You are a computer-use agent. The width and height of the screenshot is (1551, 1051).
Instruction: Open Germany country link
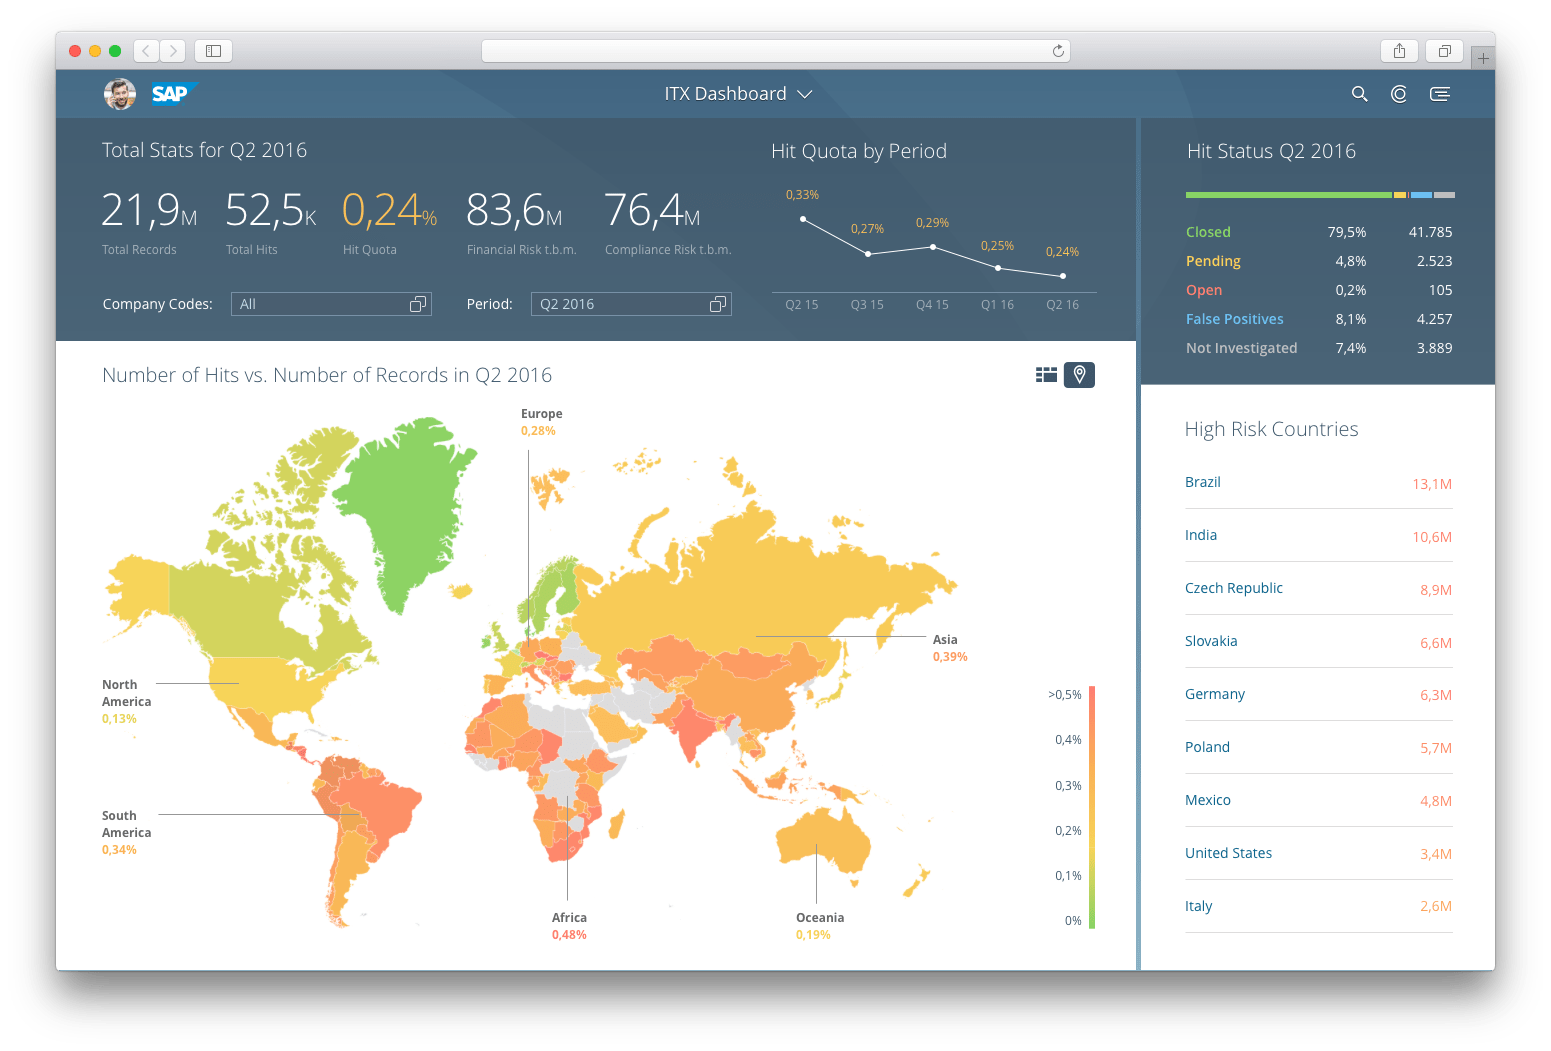pyautogui.click(x=1215, y=694)
